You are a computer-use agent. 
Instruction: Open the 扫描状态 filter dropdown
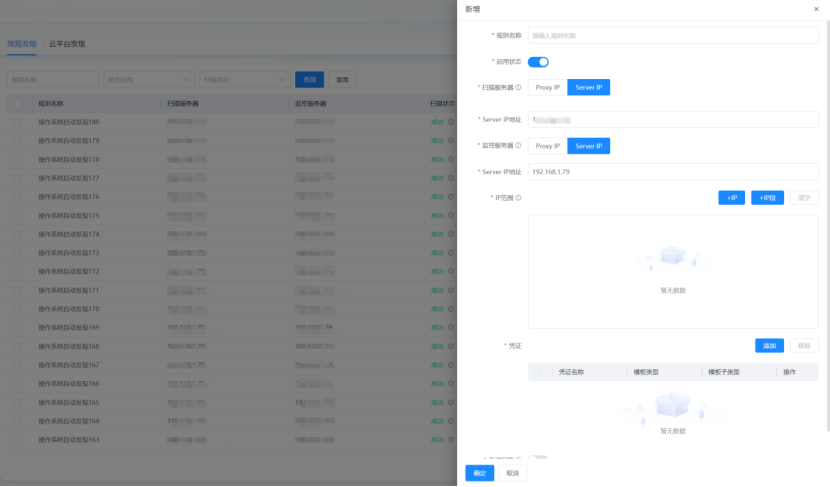click(243, 79)
